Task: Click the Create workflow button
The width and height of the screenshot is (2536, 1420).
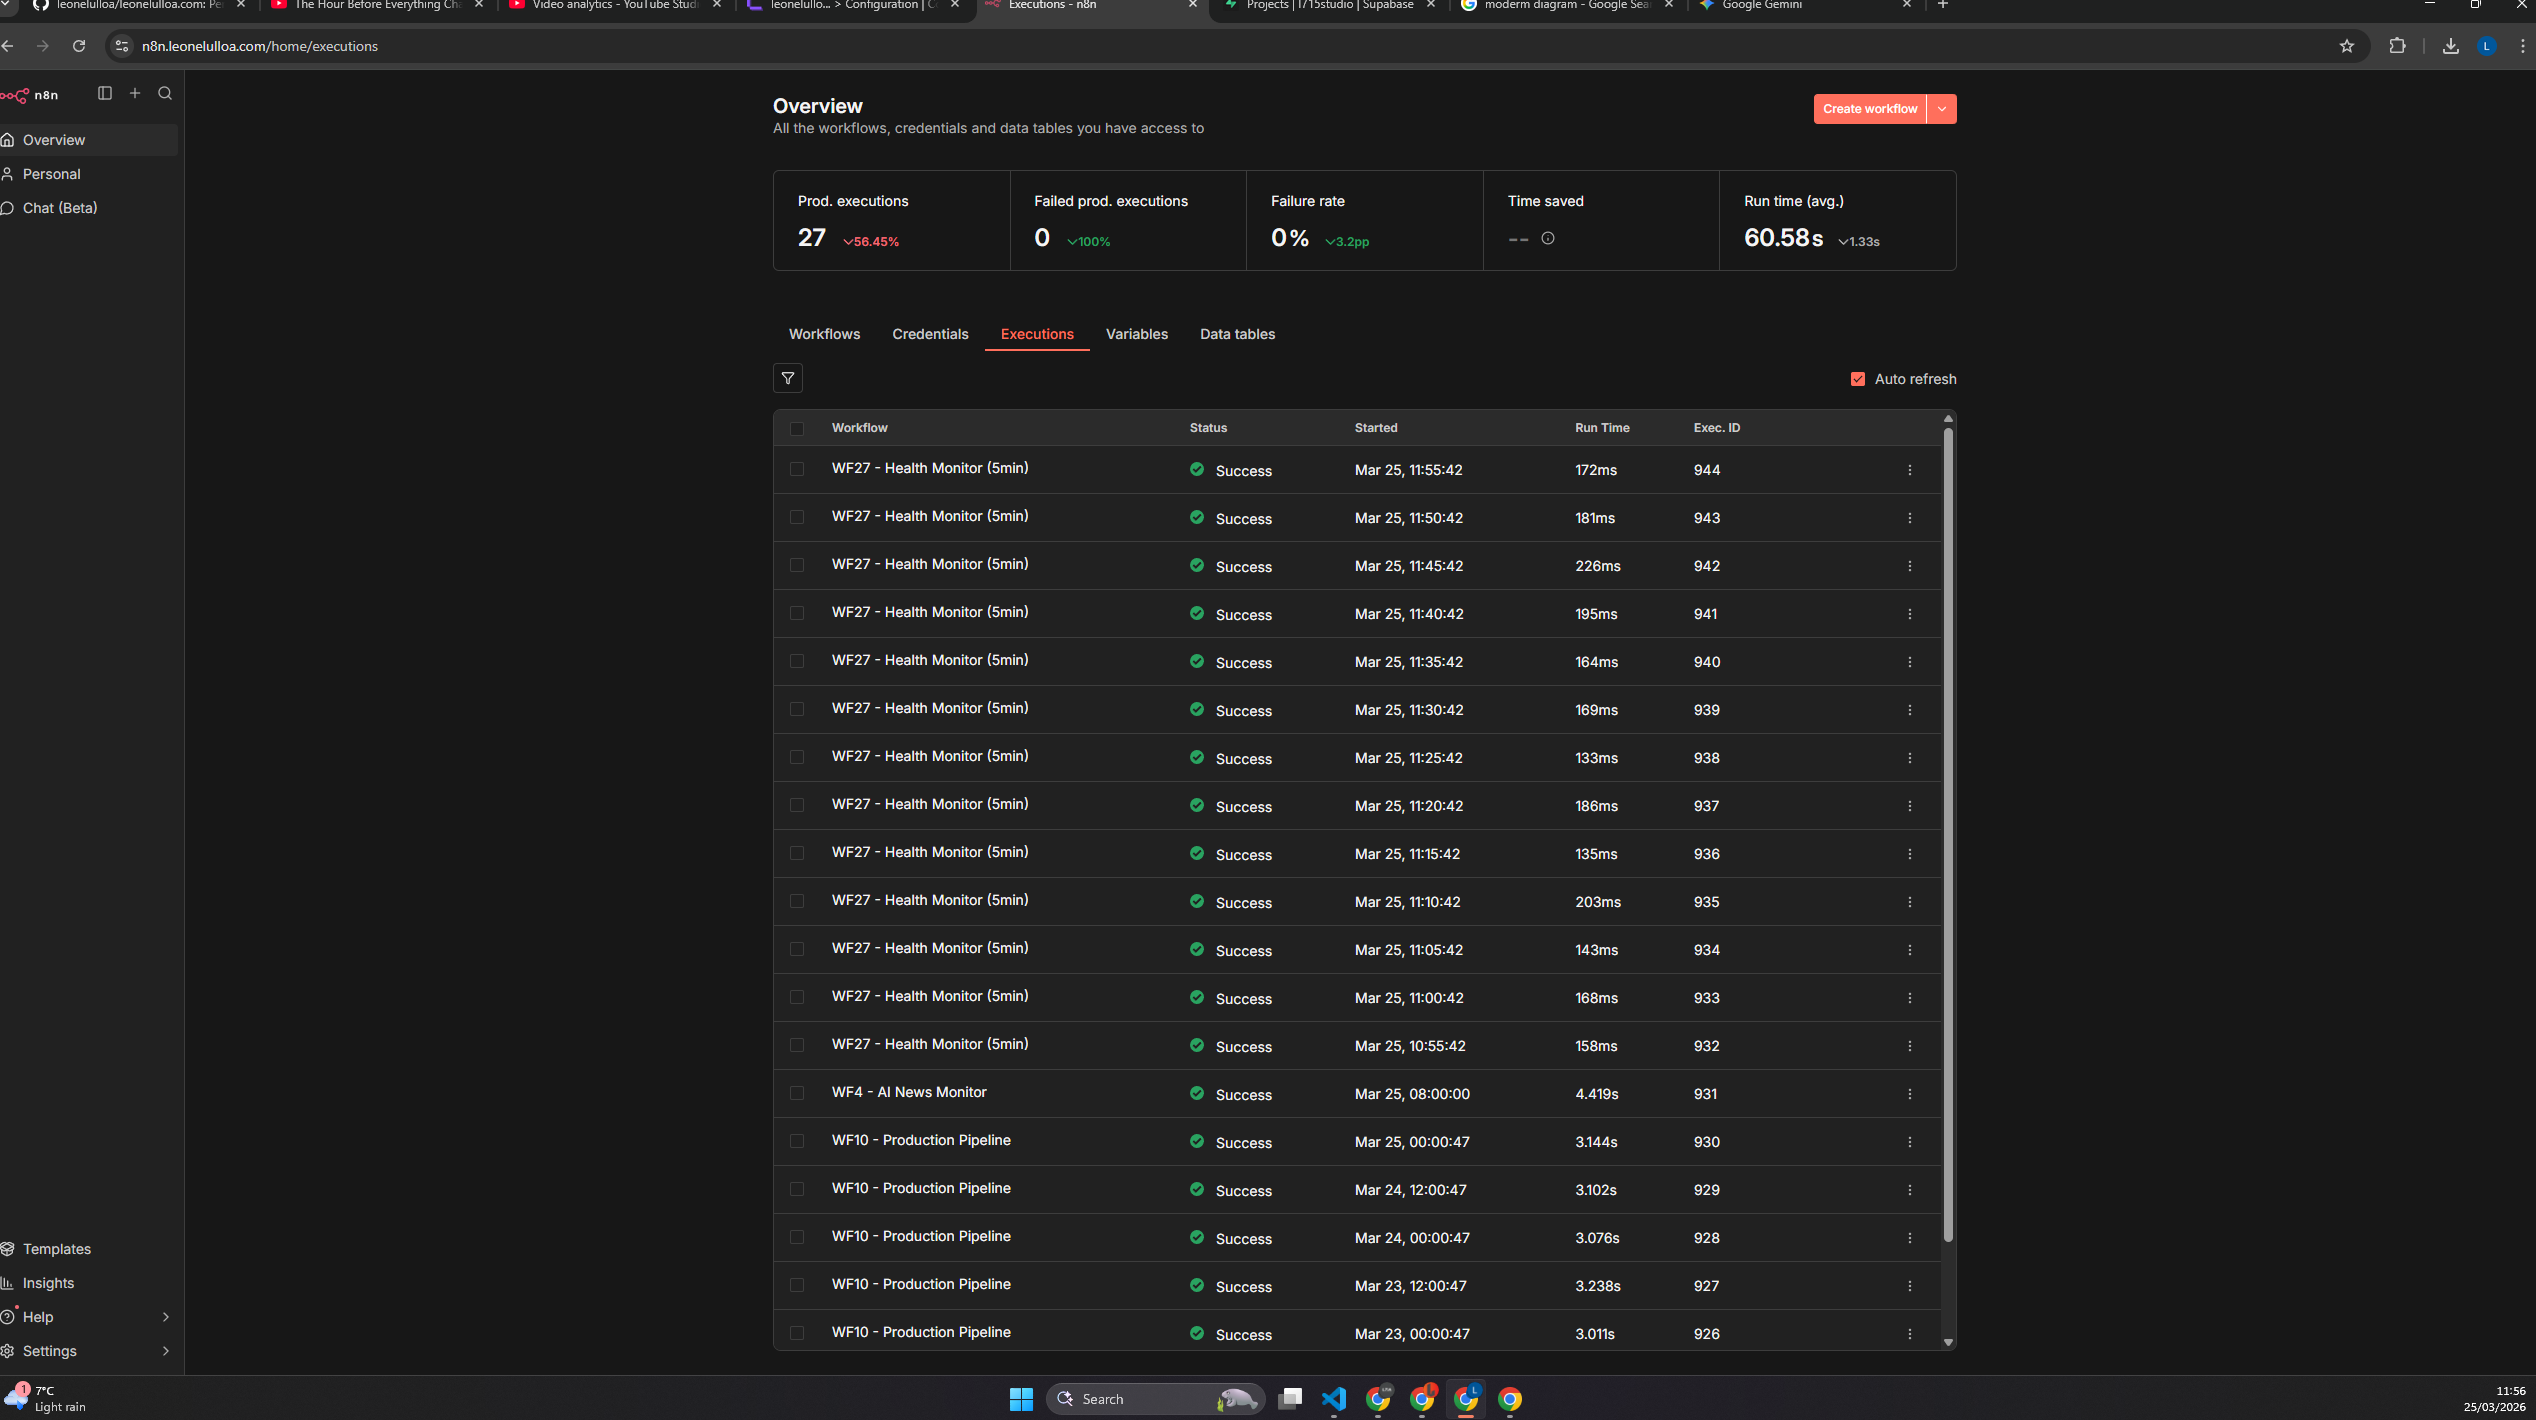Action: click(x=1869, y=108)
